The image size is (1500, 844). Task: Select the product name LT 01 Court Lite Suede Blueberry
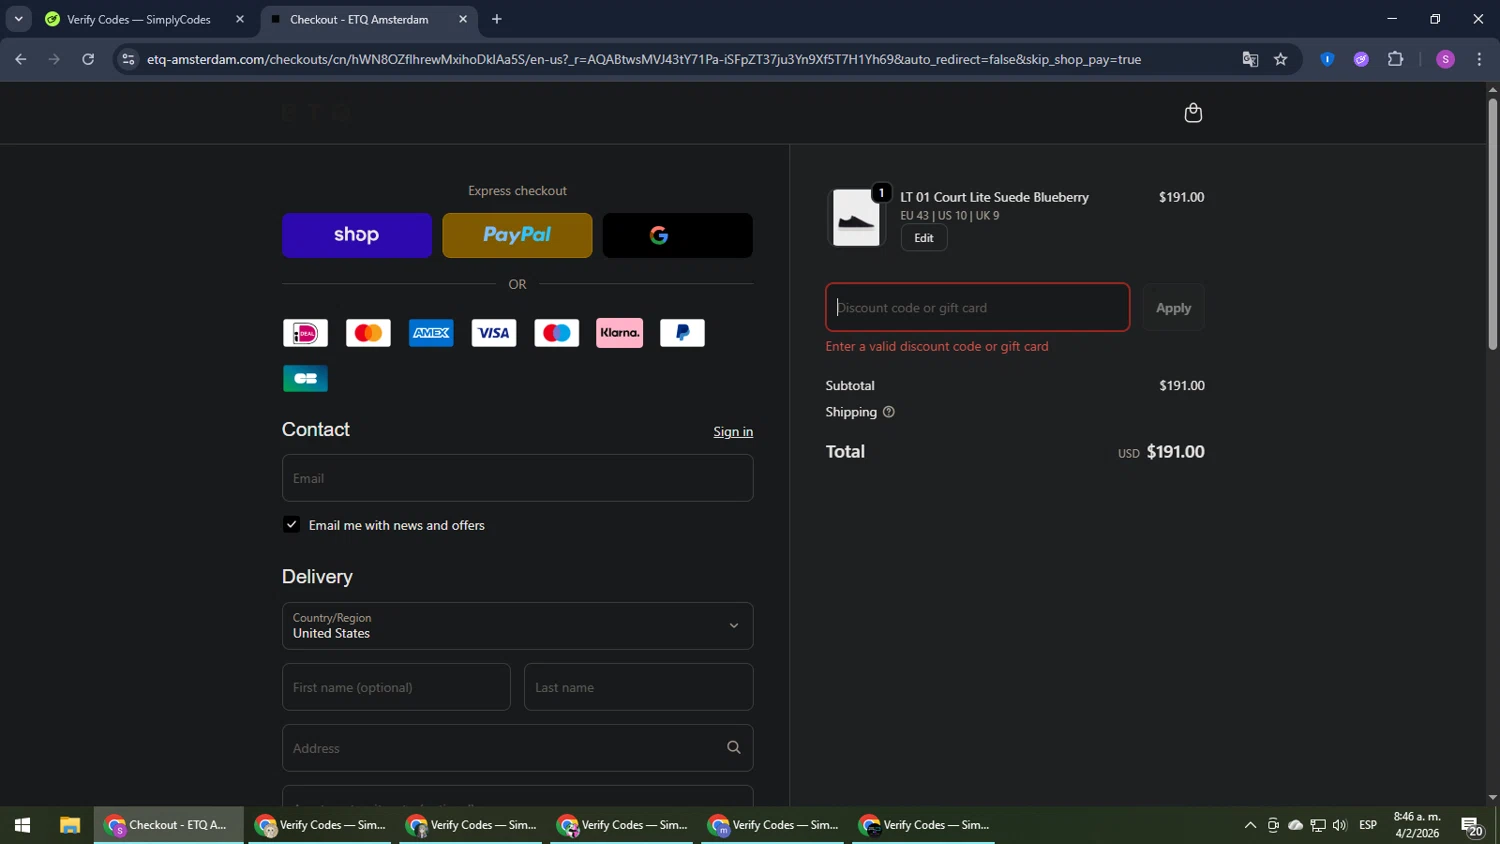coord(994,197)
